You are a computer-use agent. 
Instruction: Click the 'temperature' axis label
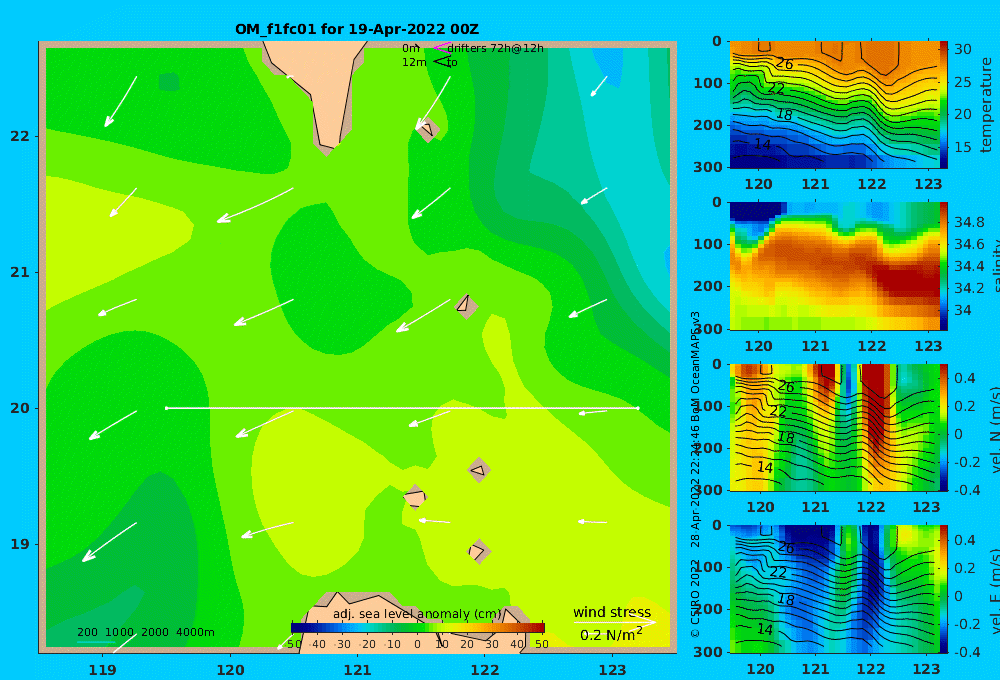[987, 105]
